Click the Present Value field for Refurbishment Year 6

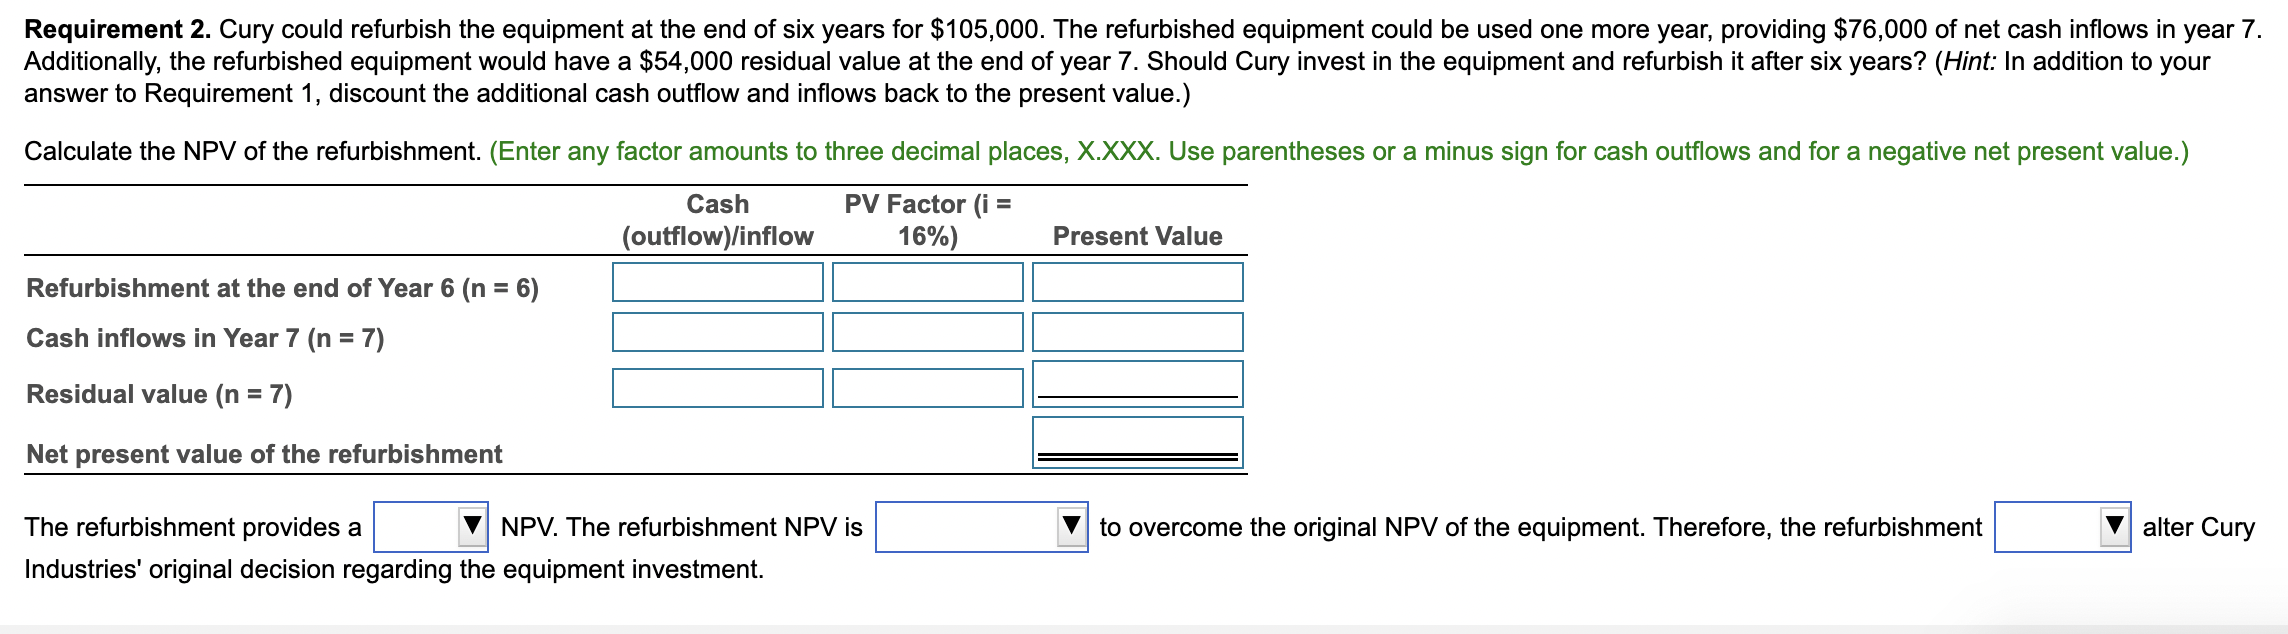(1136, 283)
